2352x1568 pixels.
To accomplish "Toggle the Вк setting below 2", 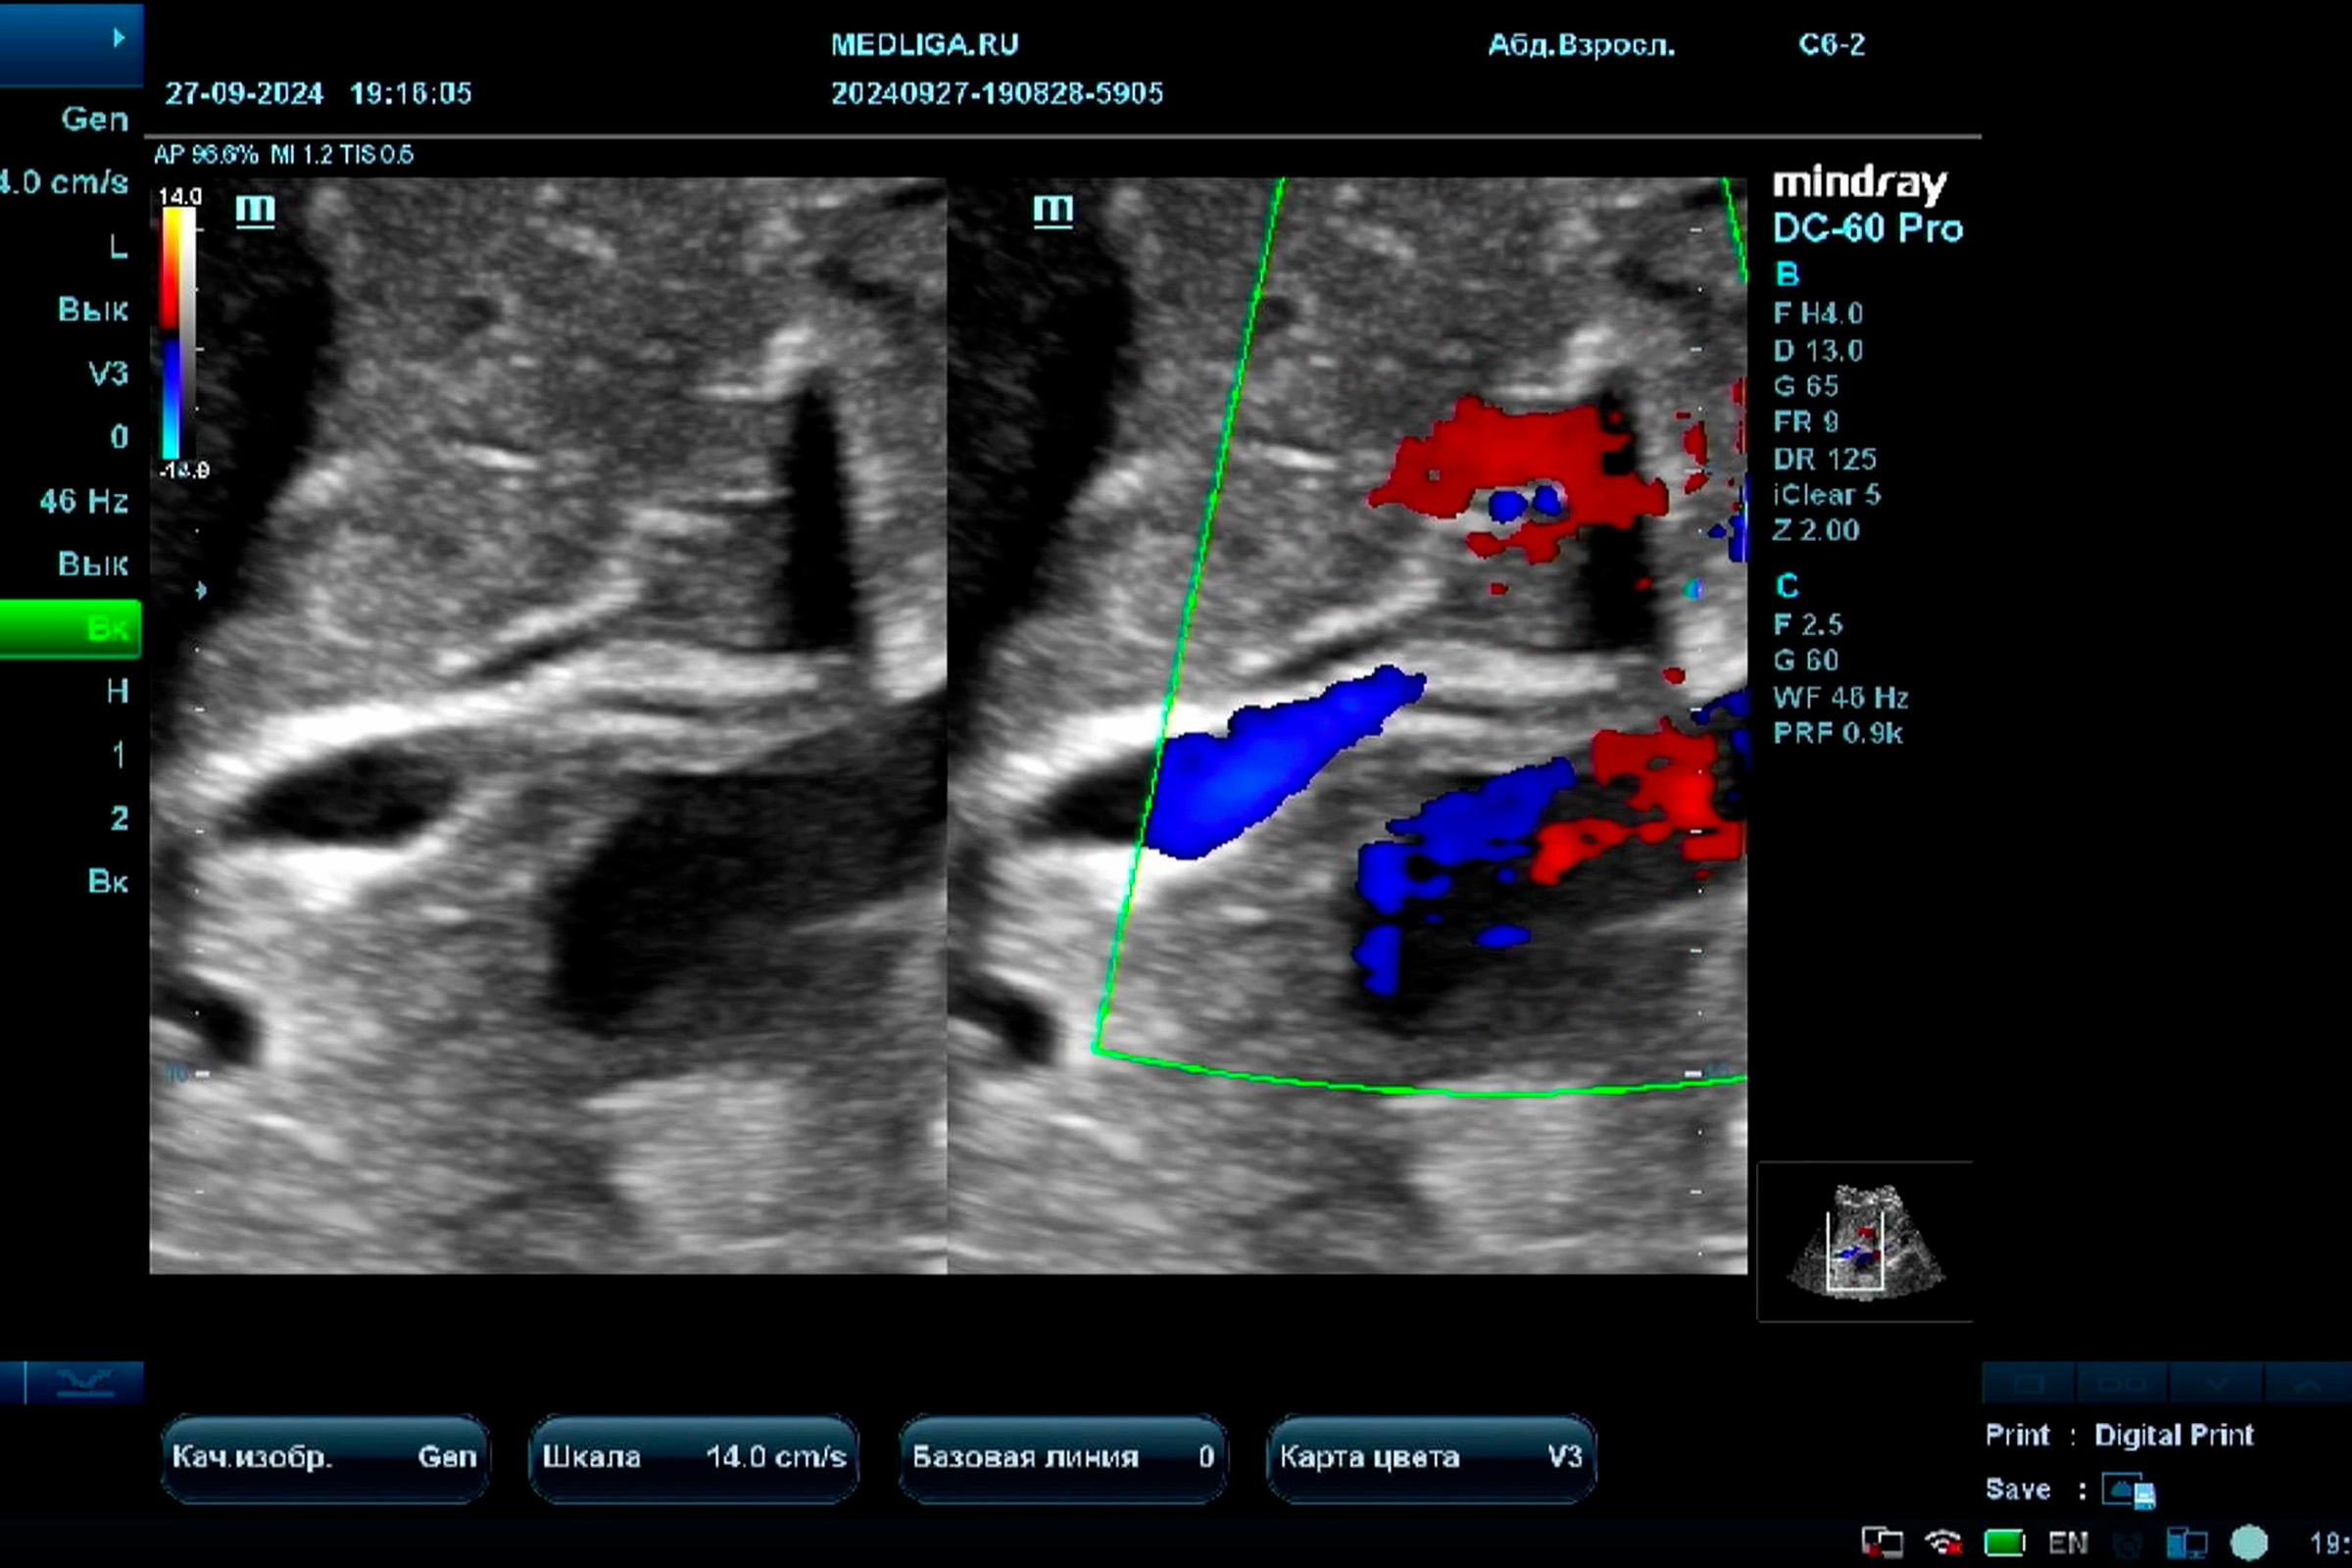I will click(107, 881).
